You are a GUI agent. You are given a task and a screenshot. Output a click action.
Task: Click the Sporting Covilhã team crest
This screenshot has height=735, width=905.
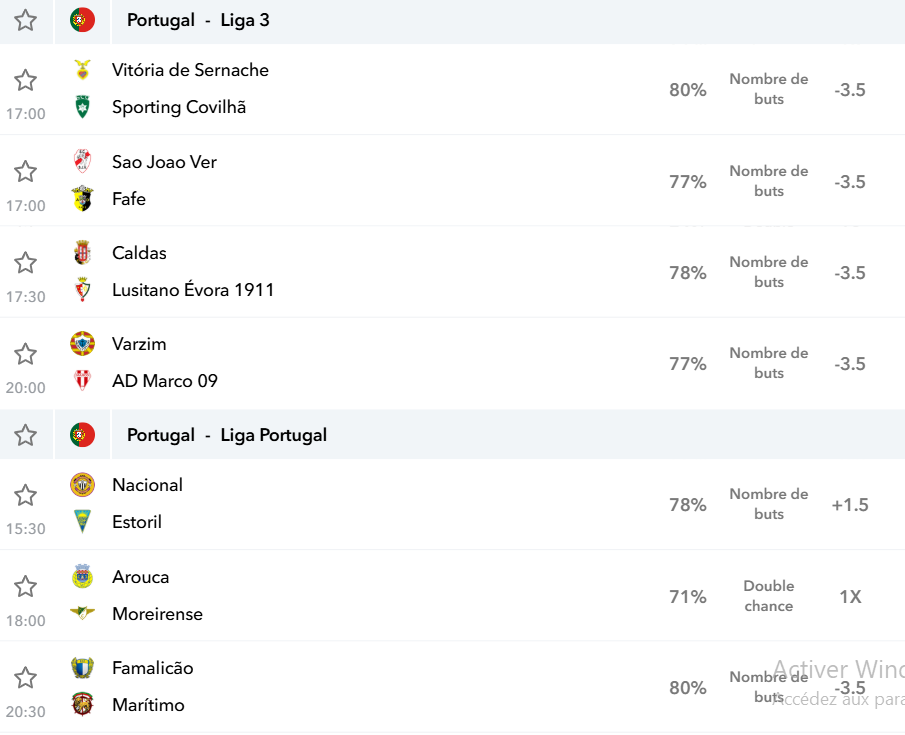click(x=83, y=107)
